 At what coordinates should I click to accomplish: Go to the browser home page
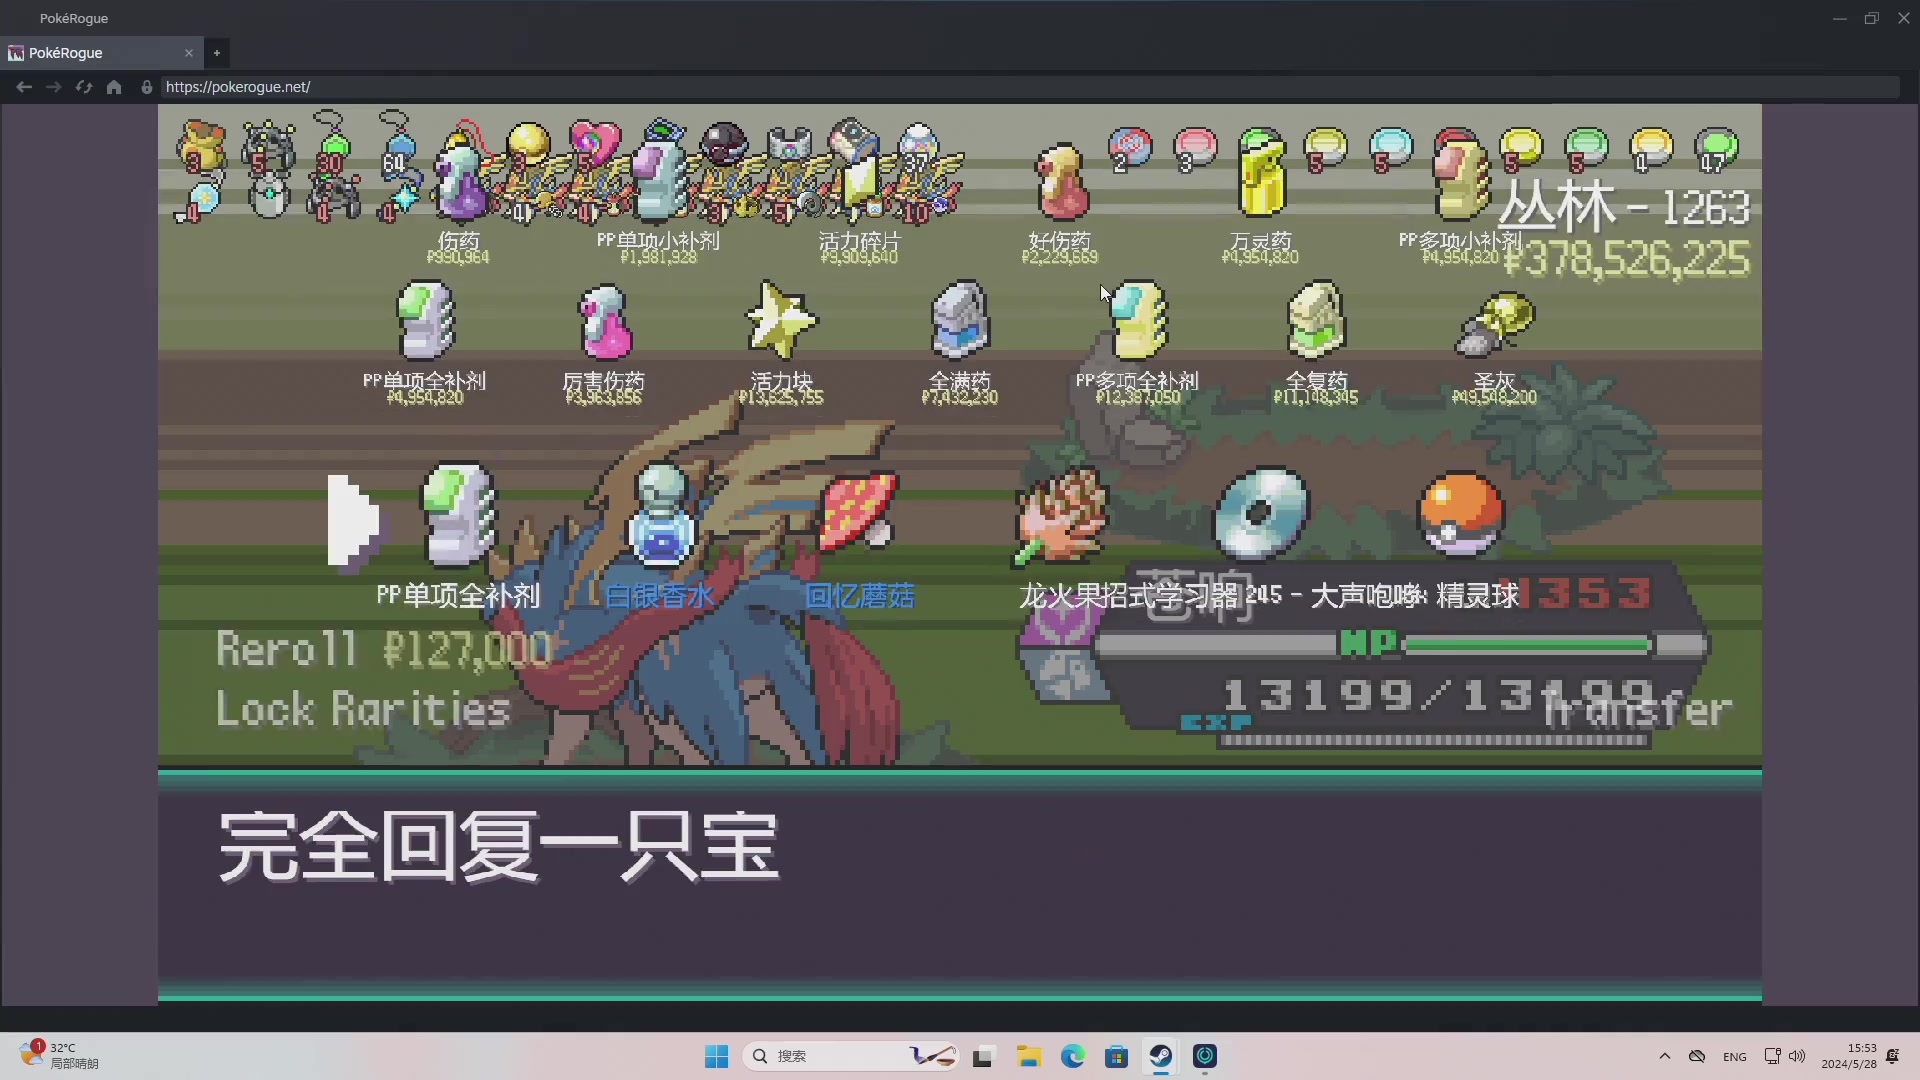(114, 87)
